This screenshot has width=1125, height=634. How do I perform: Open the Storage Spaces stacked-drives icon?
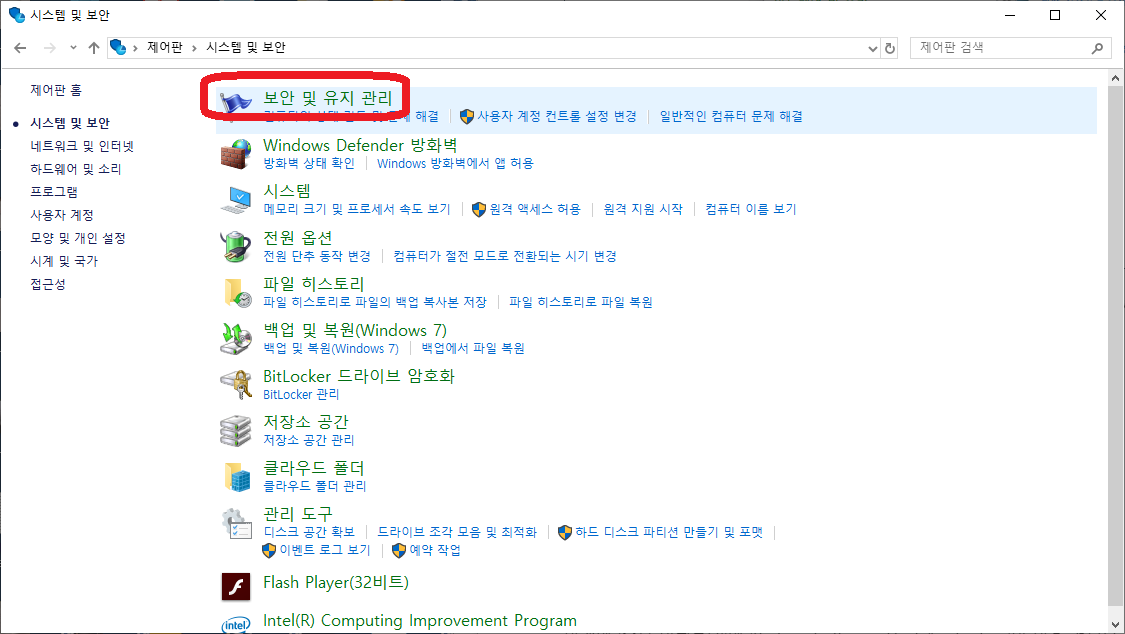[235, 430]
